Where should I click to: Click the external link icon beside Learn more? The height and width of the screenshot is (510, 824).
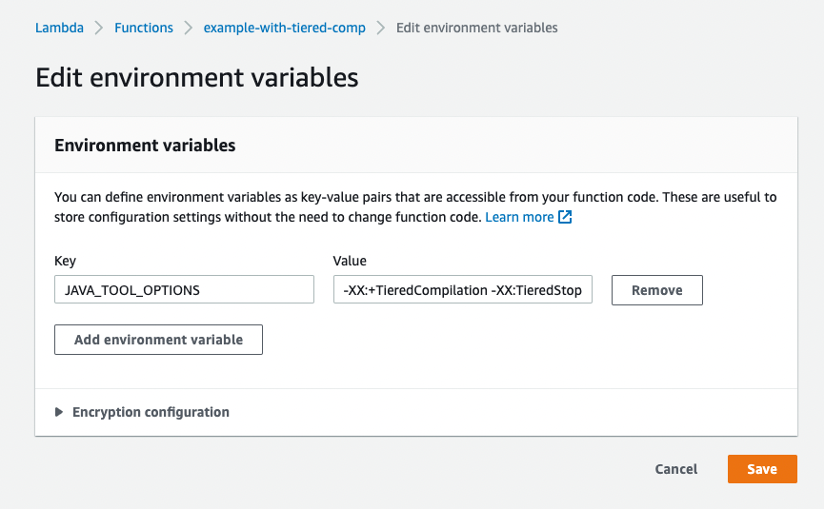click(565, 217)
